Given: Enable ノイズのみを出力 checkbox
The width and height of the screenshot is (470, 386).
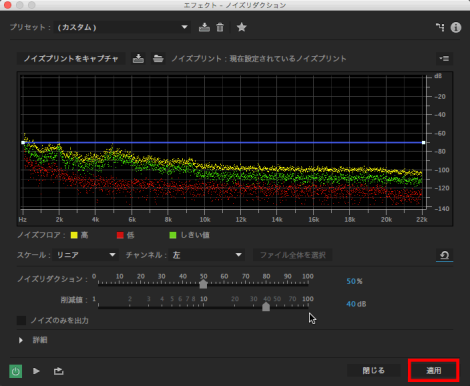Looking at the screenshot, I should coord(21,321).
